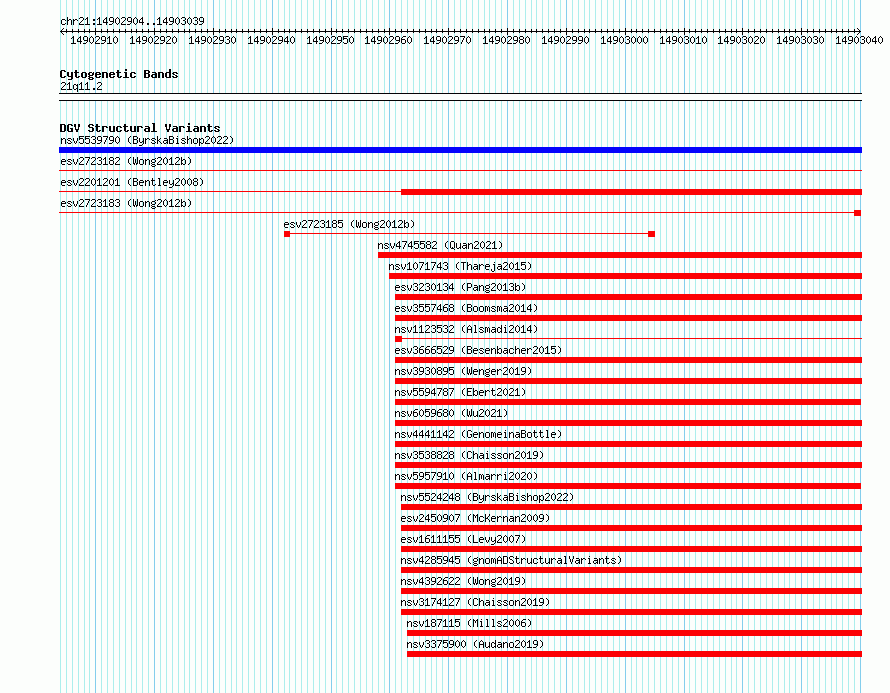The image size is (890, 693).
Task: Click the chr21:14902904..14903039 region label
Action: click(132, 21)
